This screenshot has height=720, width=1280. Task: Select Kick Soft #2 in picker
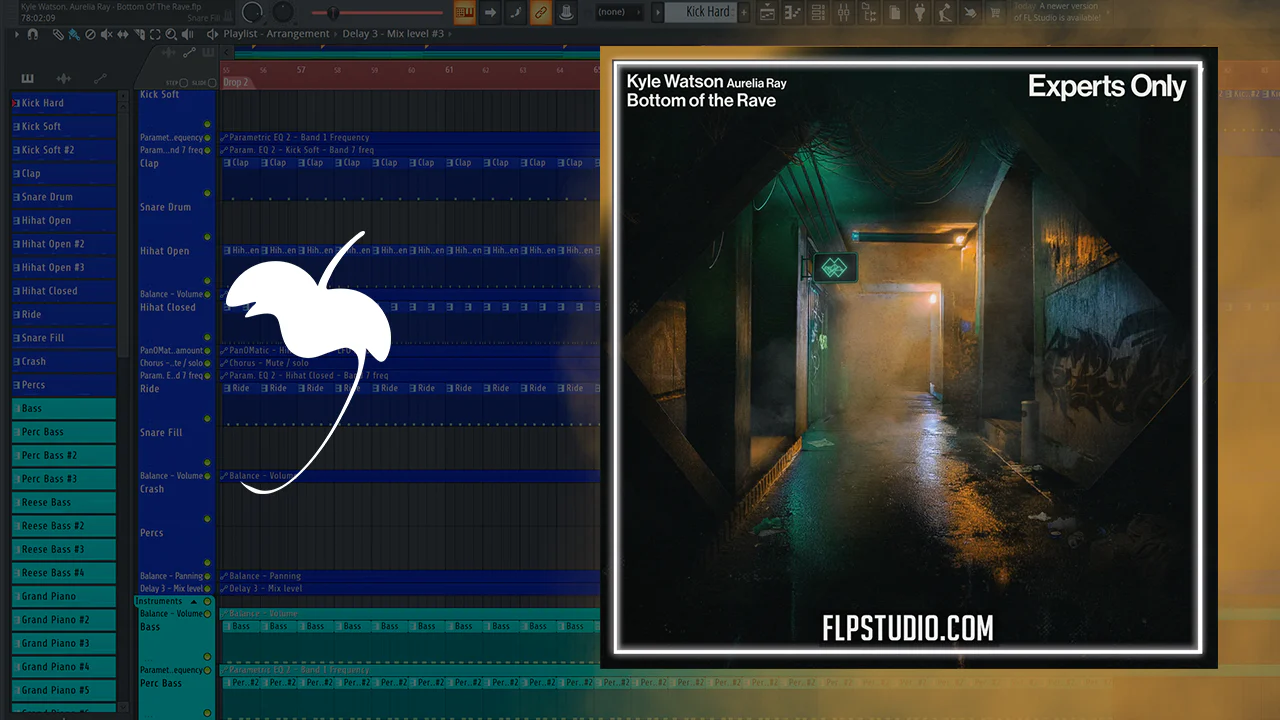click(64, 150)
